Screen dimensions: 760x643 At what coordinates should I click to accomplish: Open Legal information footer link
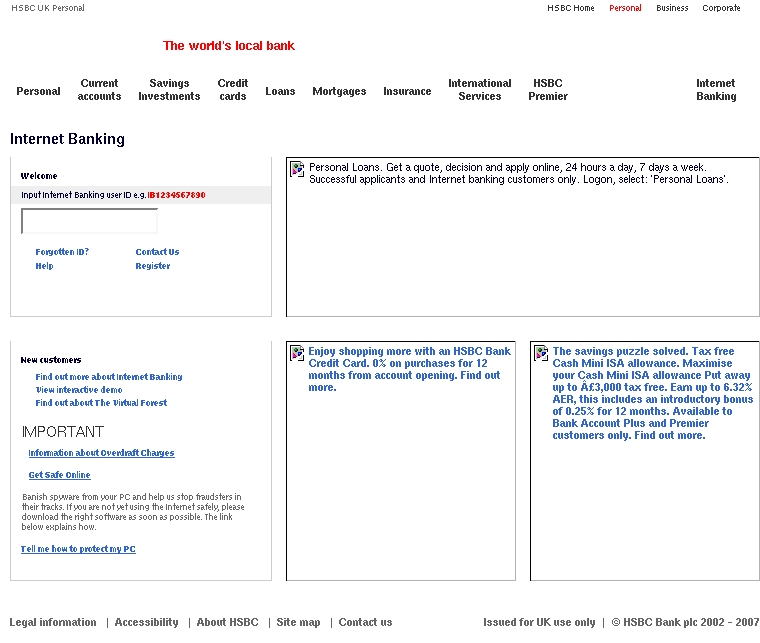[x=53, y=622]
